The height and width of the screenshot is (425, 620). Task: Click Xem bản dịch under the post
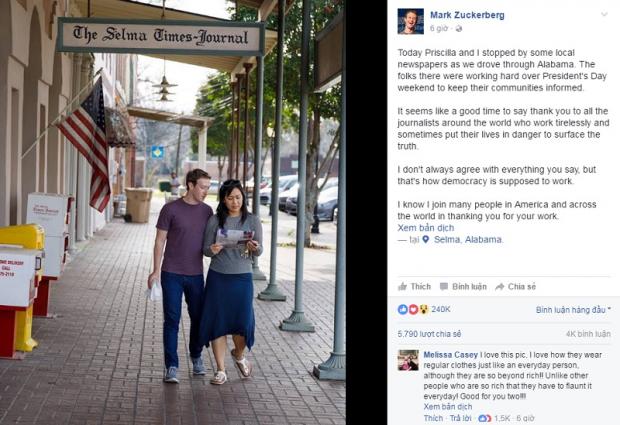click(x=425, y=228)
